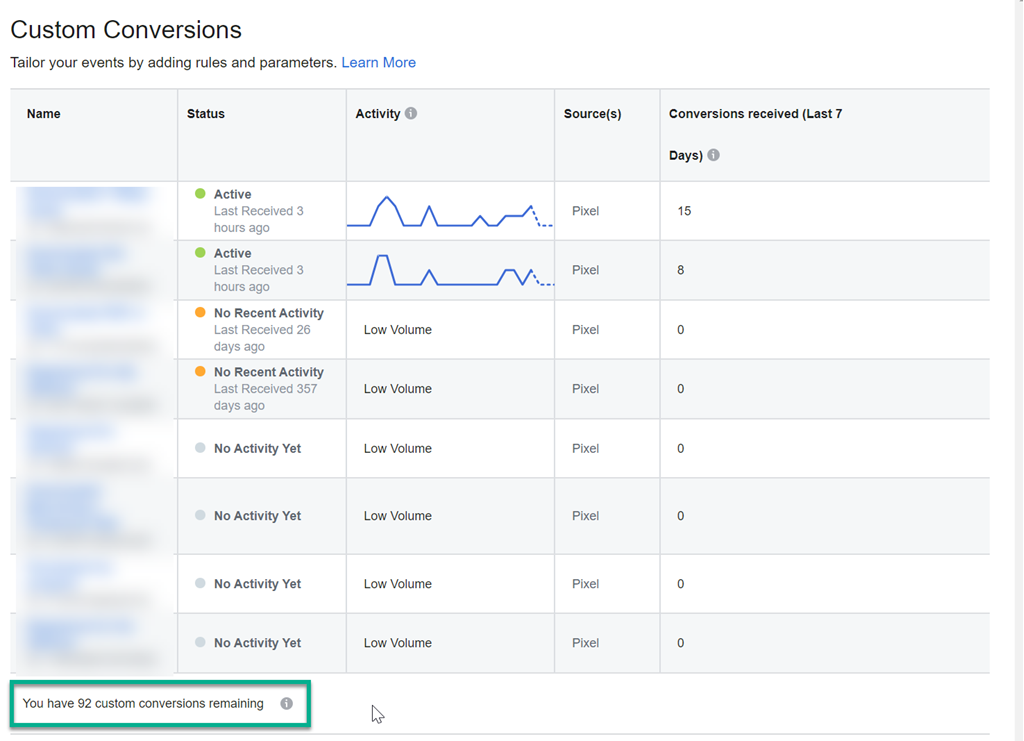Viewport: 1024px width, 741px height.
Task: Click info icon next to Conversions received Days
Action: click(x=713, y=155)
